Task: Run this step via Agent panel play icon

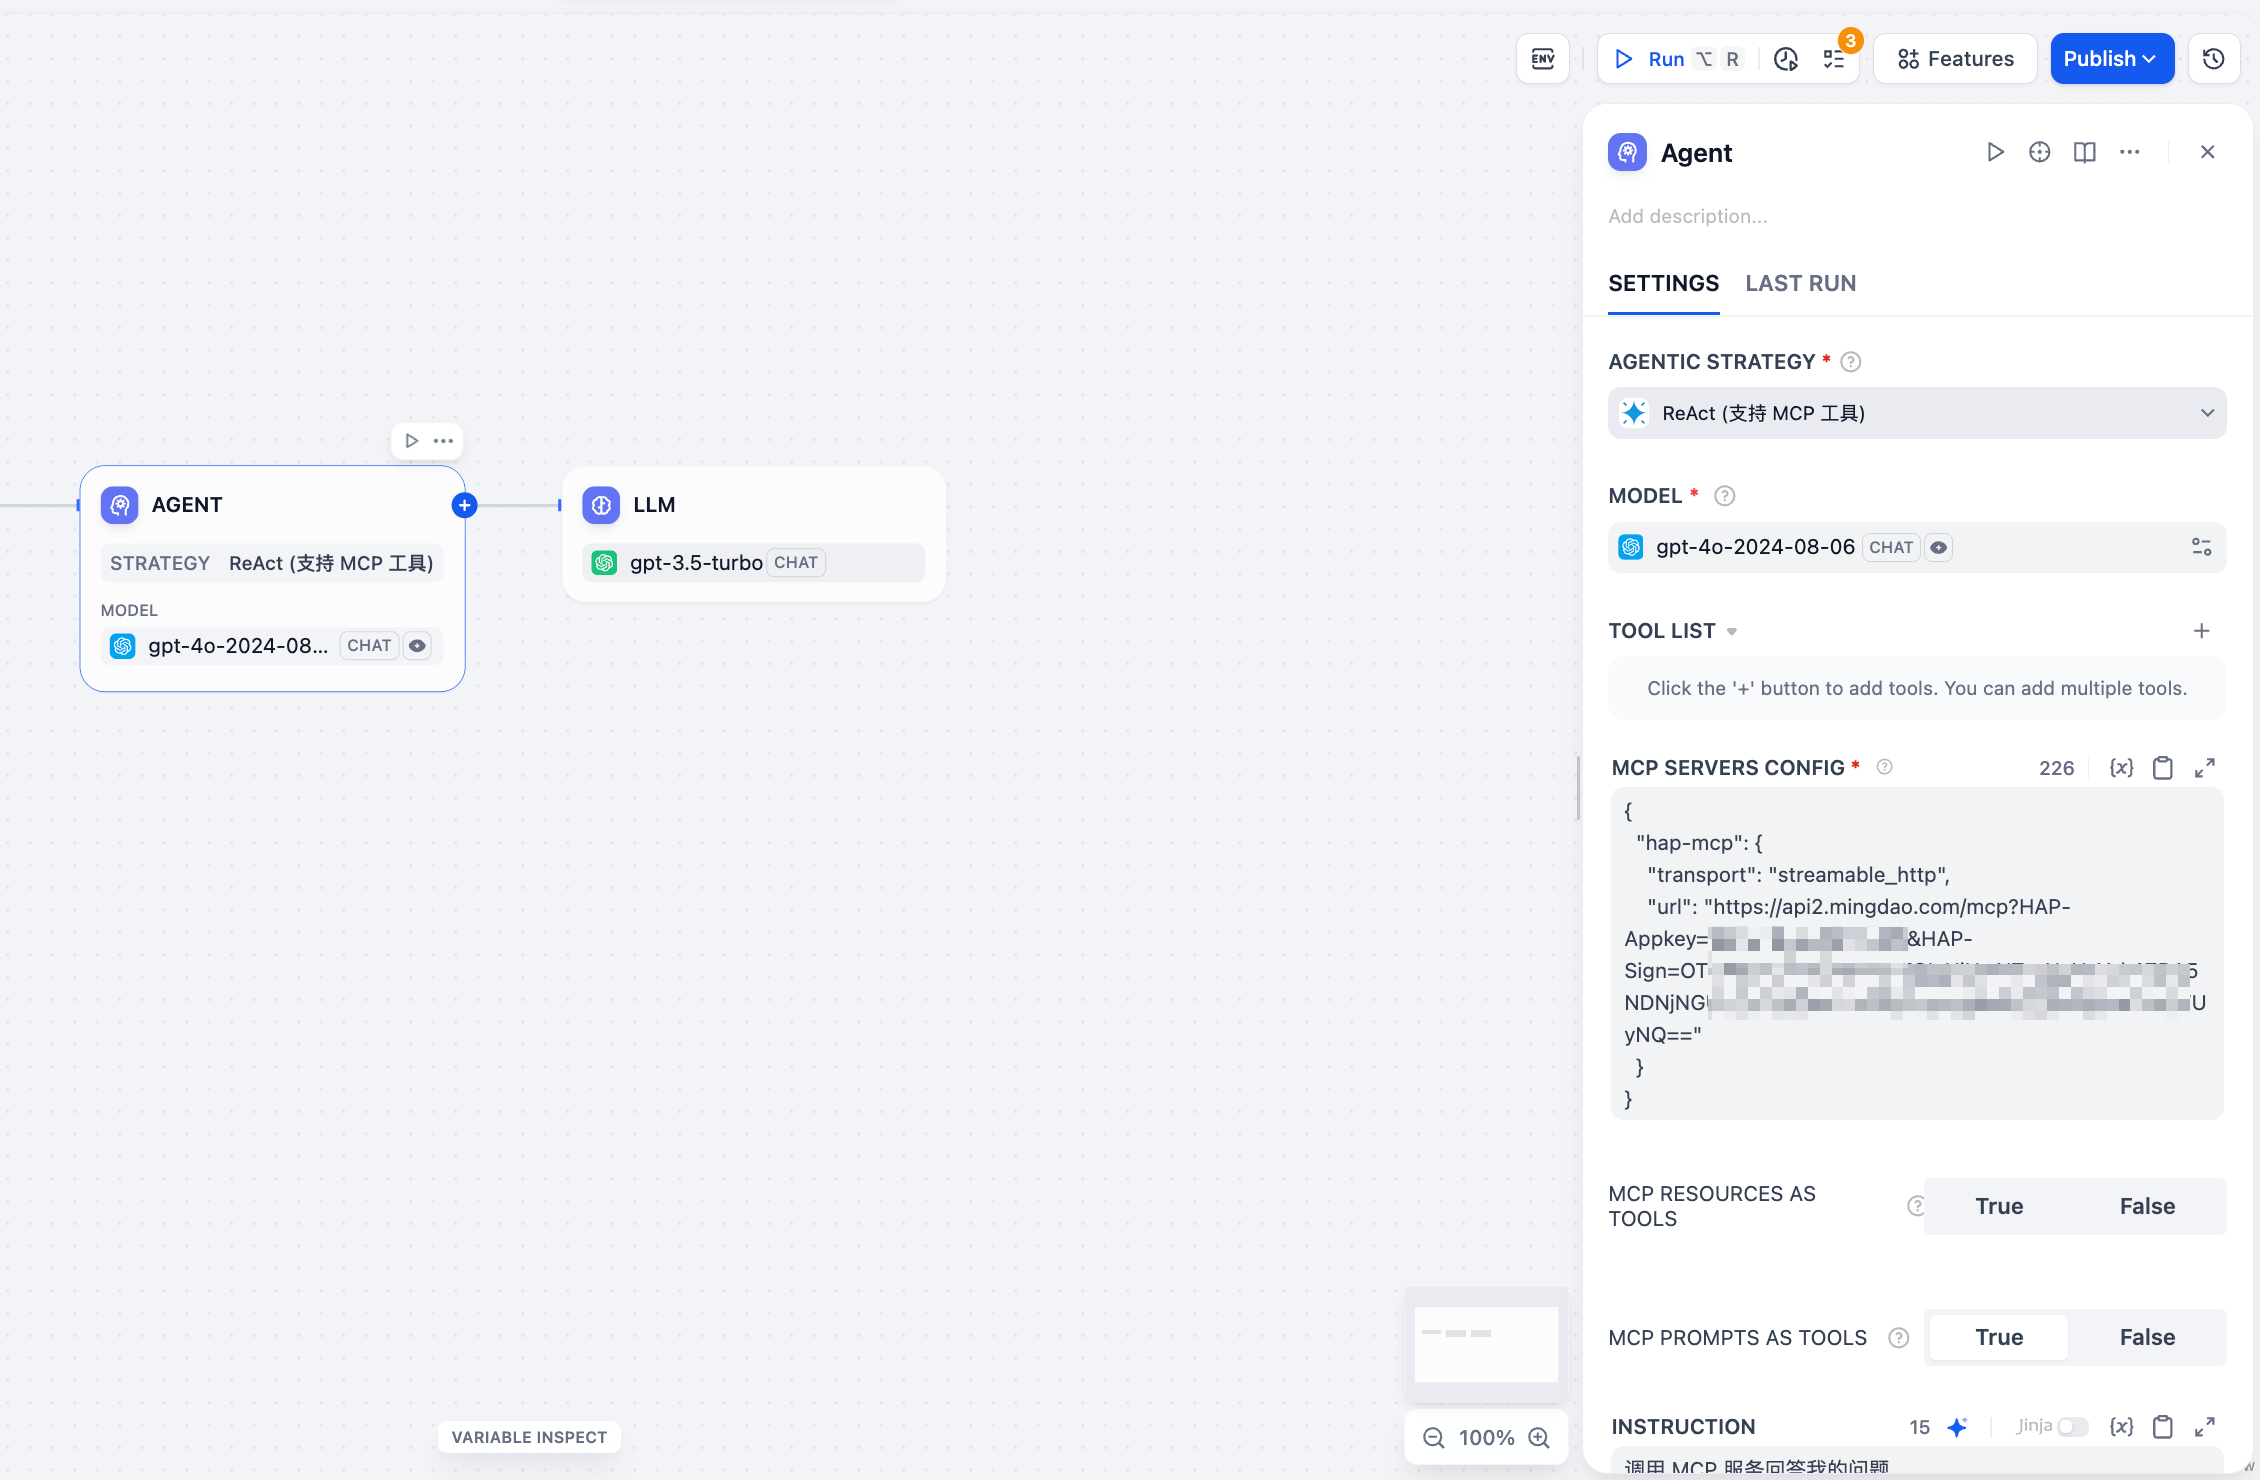Action: click(x=1995, y=152)
